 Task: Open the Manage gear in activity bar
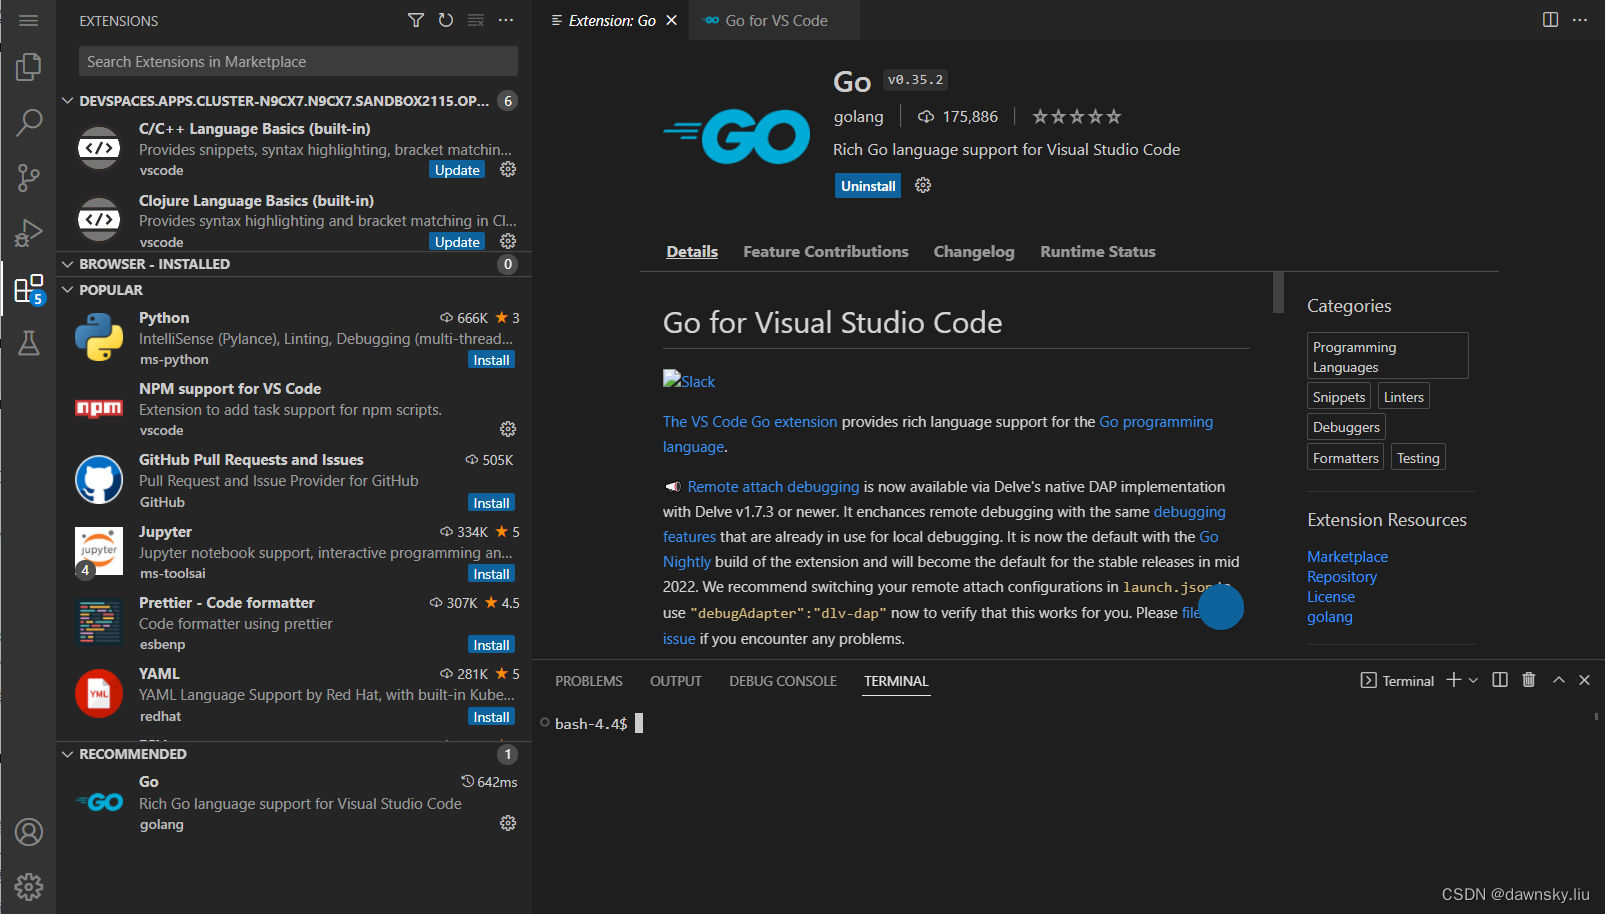click(x=28, y=887)
